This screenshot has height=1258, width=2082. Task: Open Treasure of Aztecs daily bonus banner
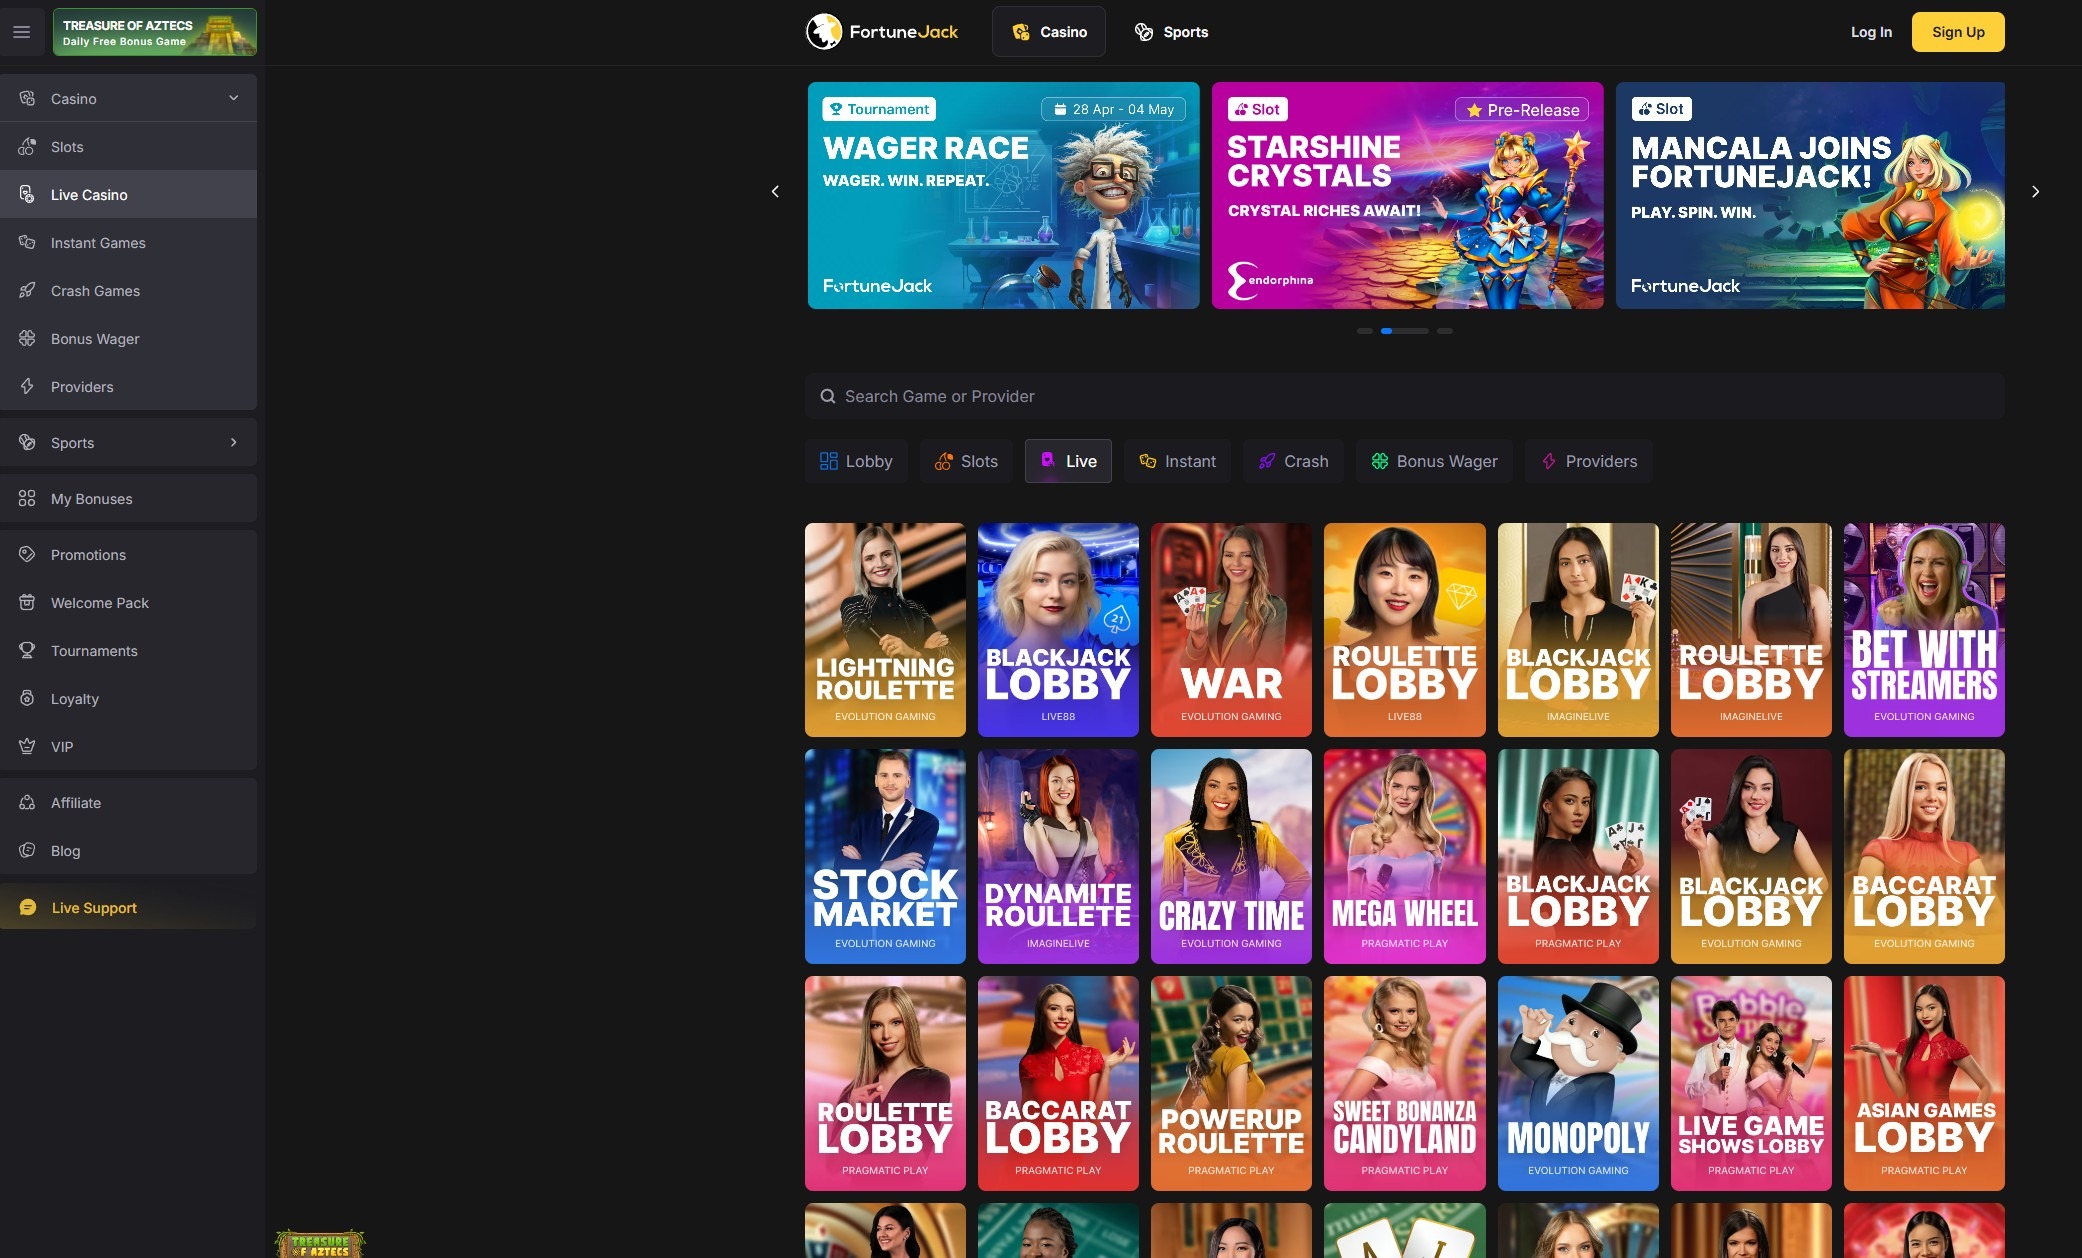click(155, 32)
